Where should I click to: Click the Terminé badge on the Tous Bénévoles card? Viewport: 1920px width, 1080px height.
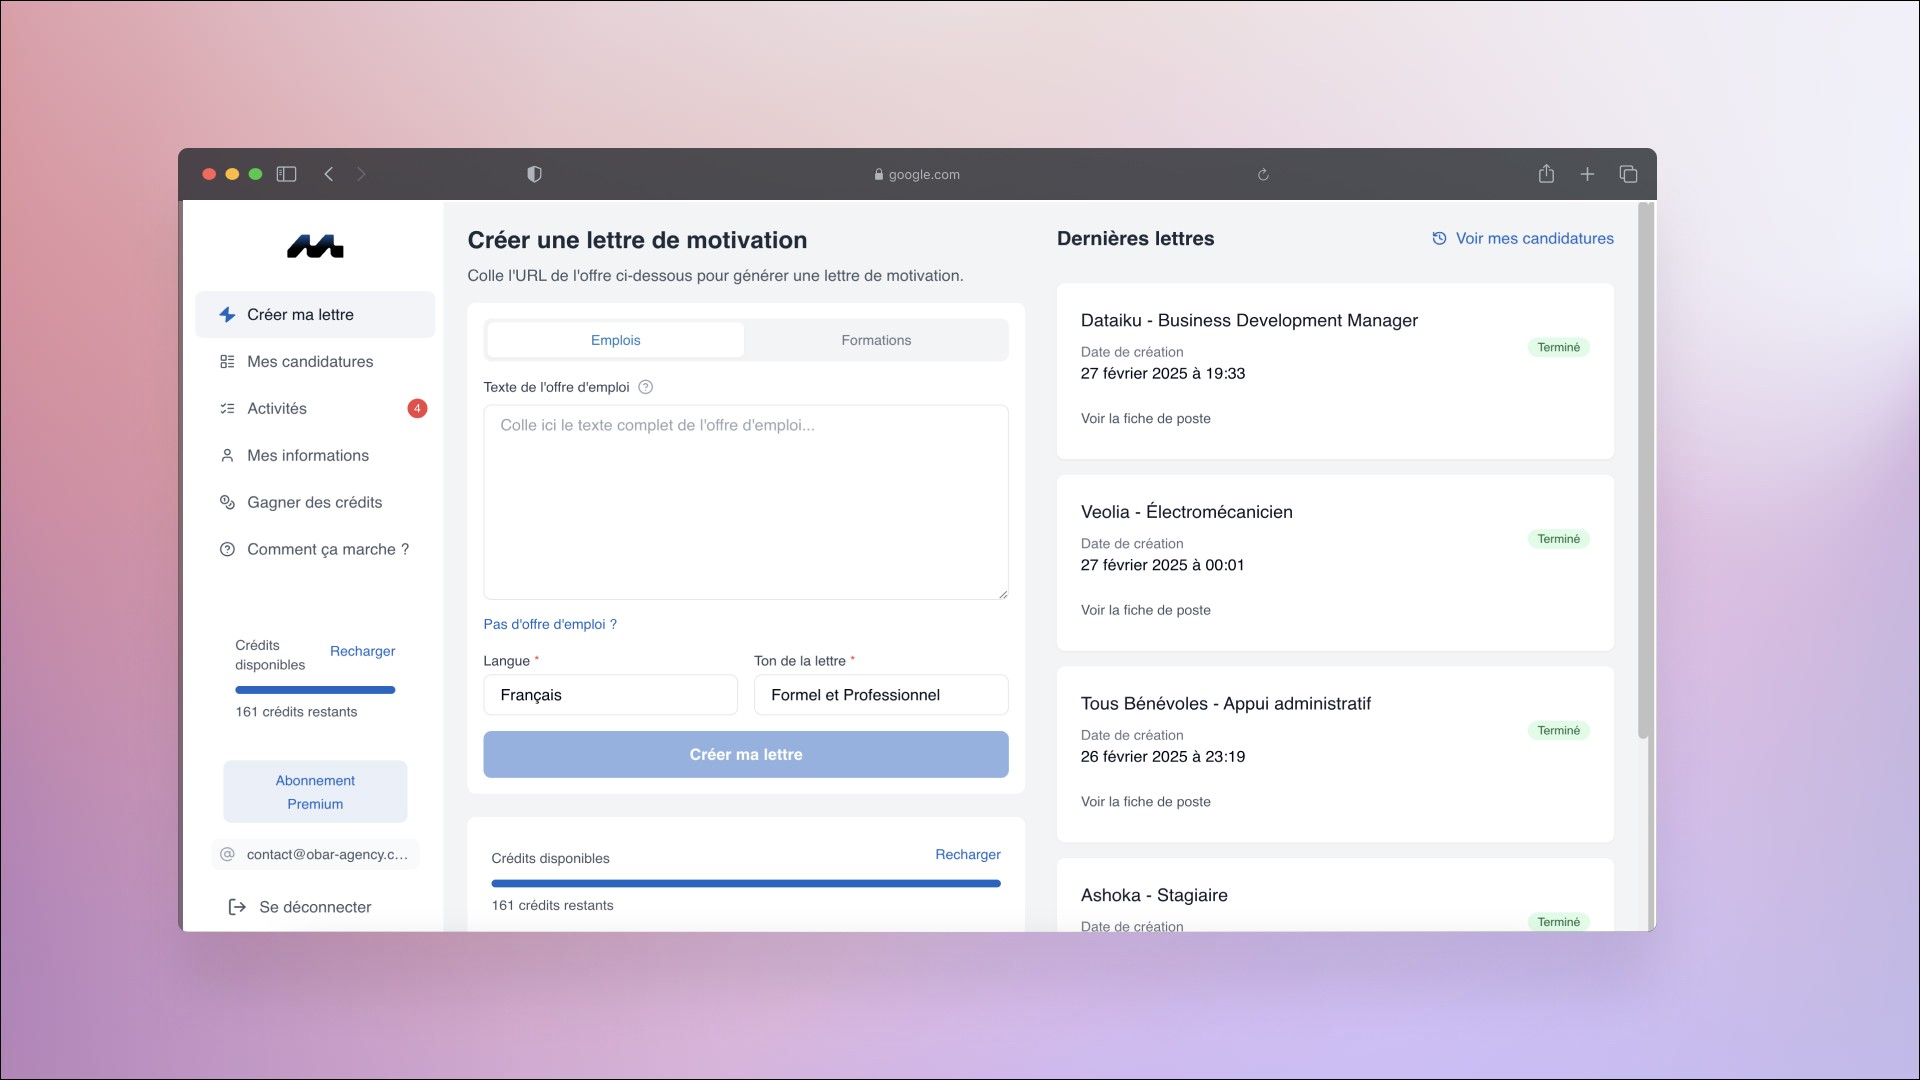[x=1558, y=730]
